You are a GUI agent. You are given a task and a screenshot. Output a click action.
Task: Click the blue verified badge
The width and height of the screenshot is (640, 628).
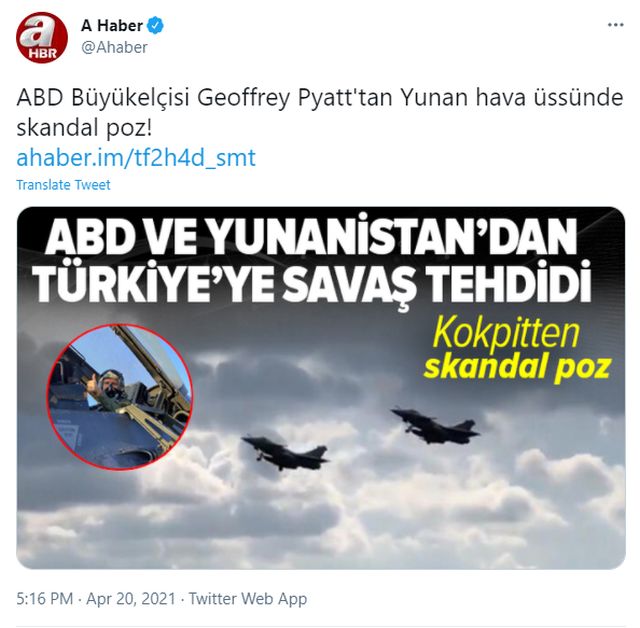155,26
